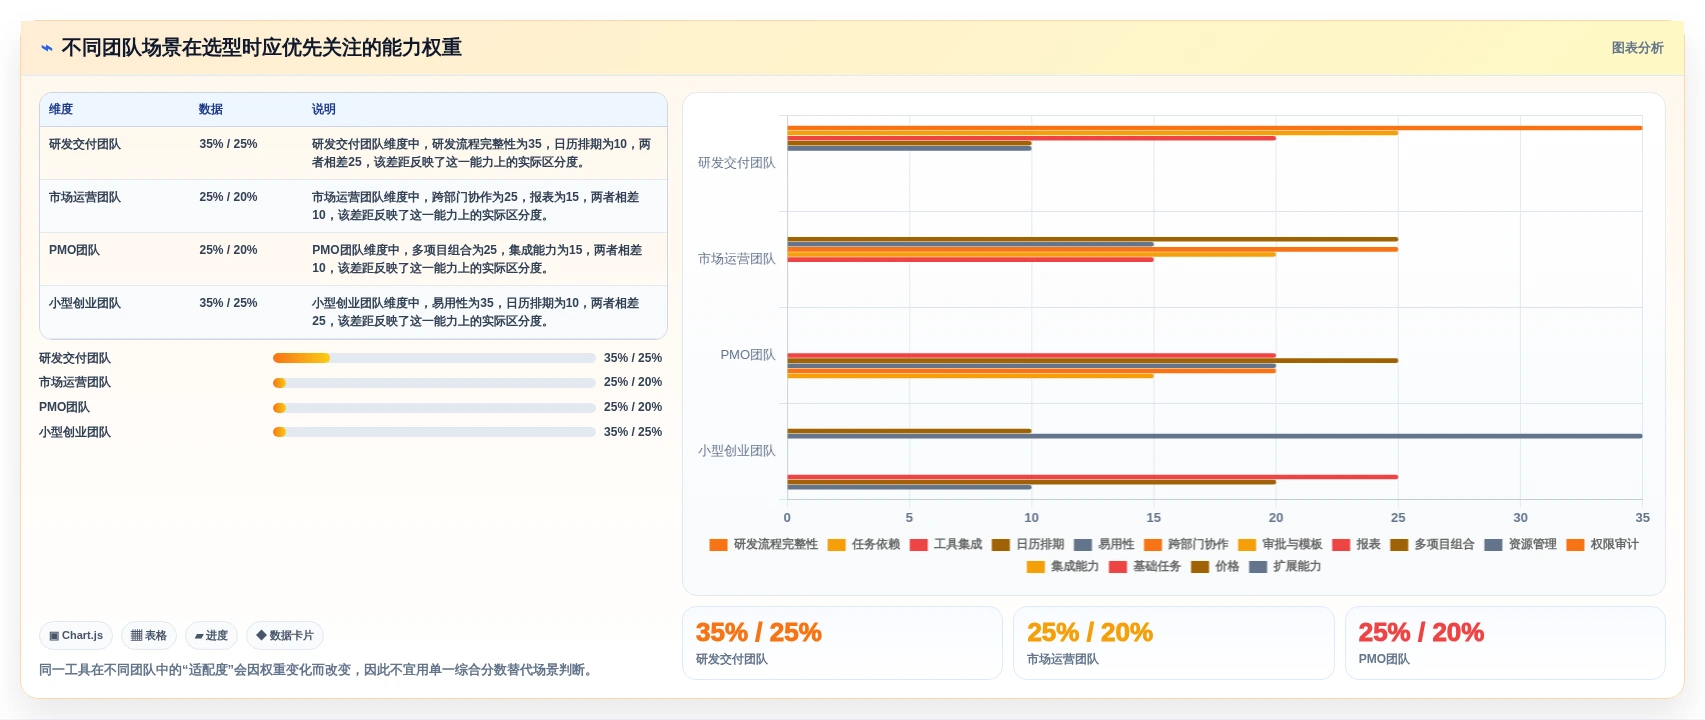Click the description mentioning 跨部门协作为25

point(476,206)
